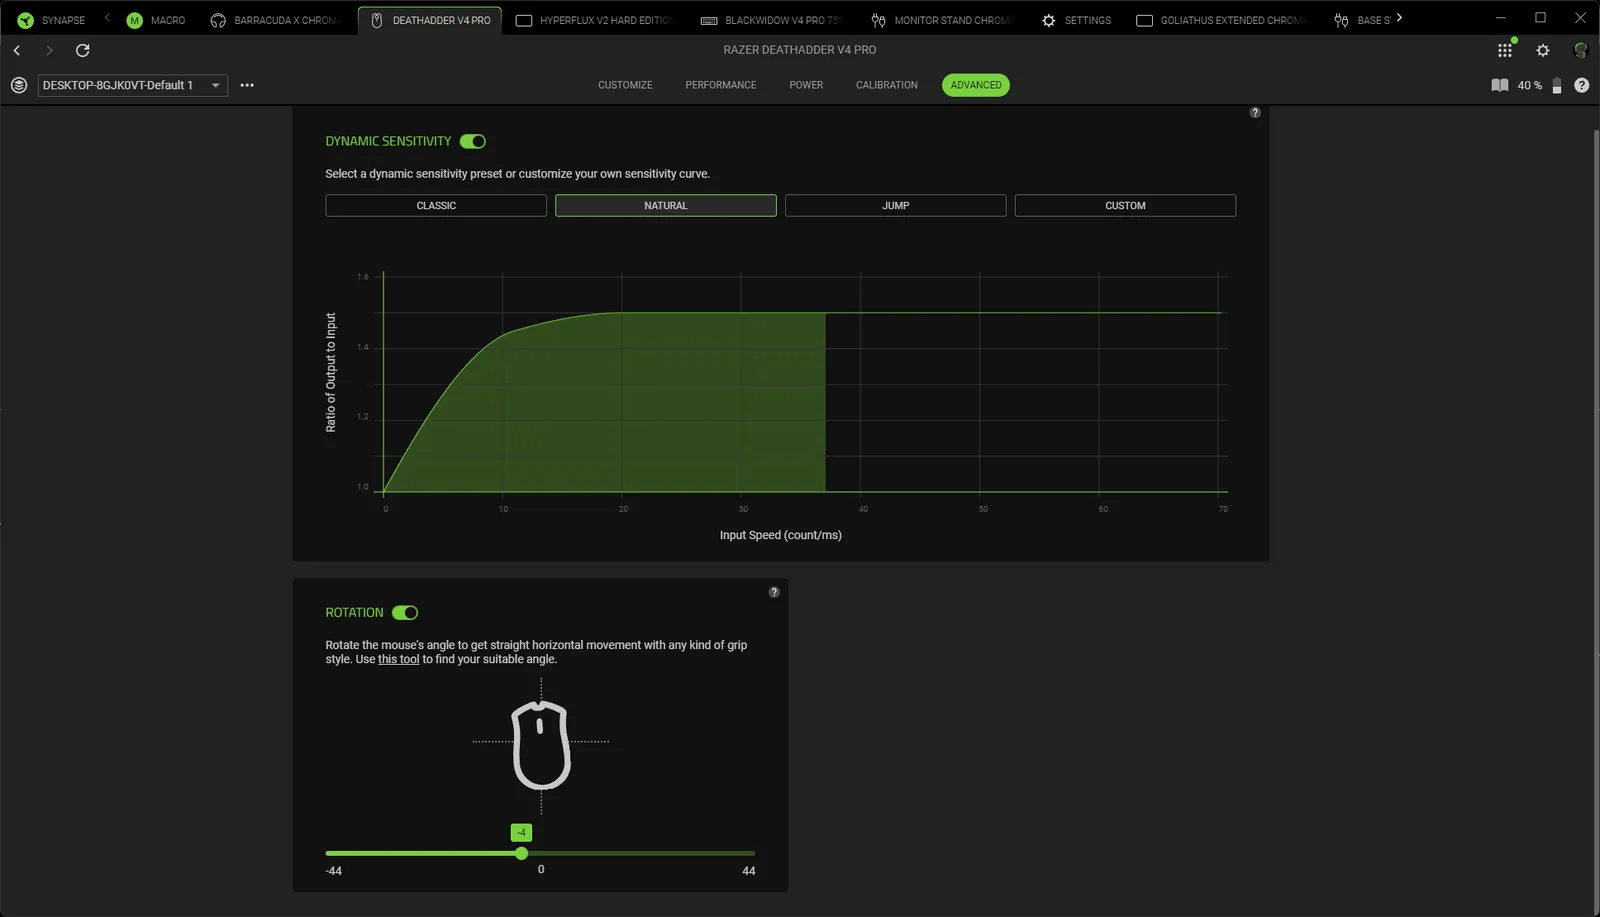Open the Blackwidow V4 Pro 75% tab
Viewport: 1600px width, 917px height.
pyautogui.click(x=771, y=20)
